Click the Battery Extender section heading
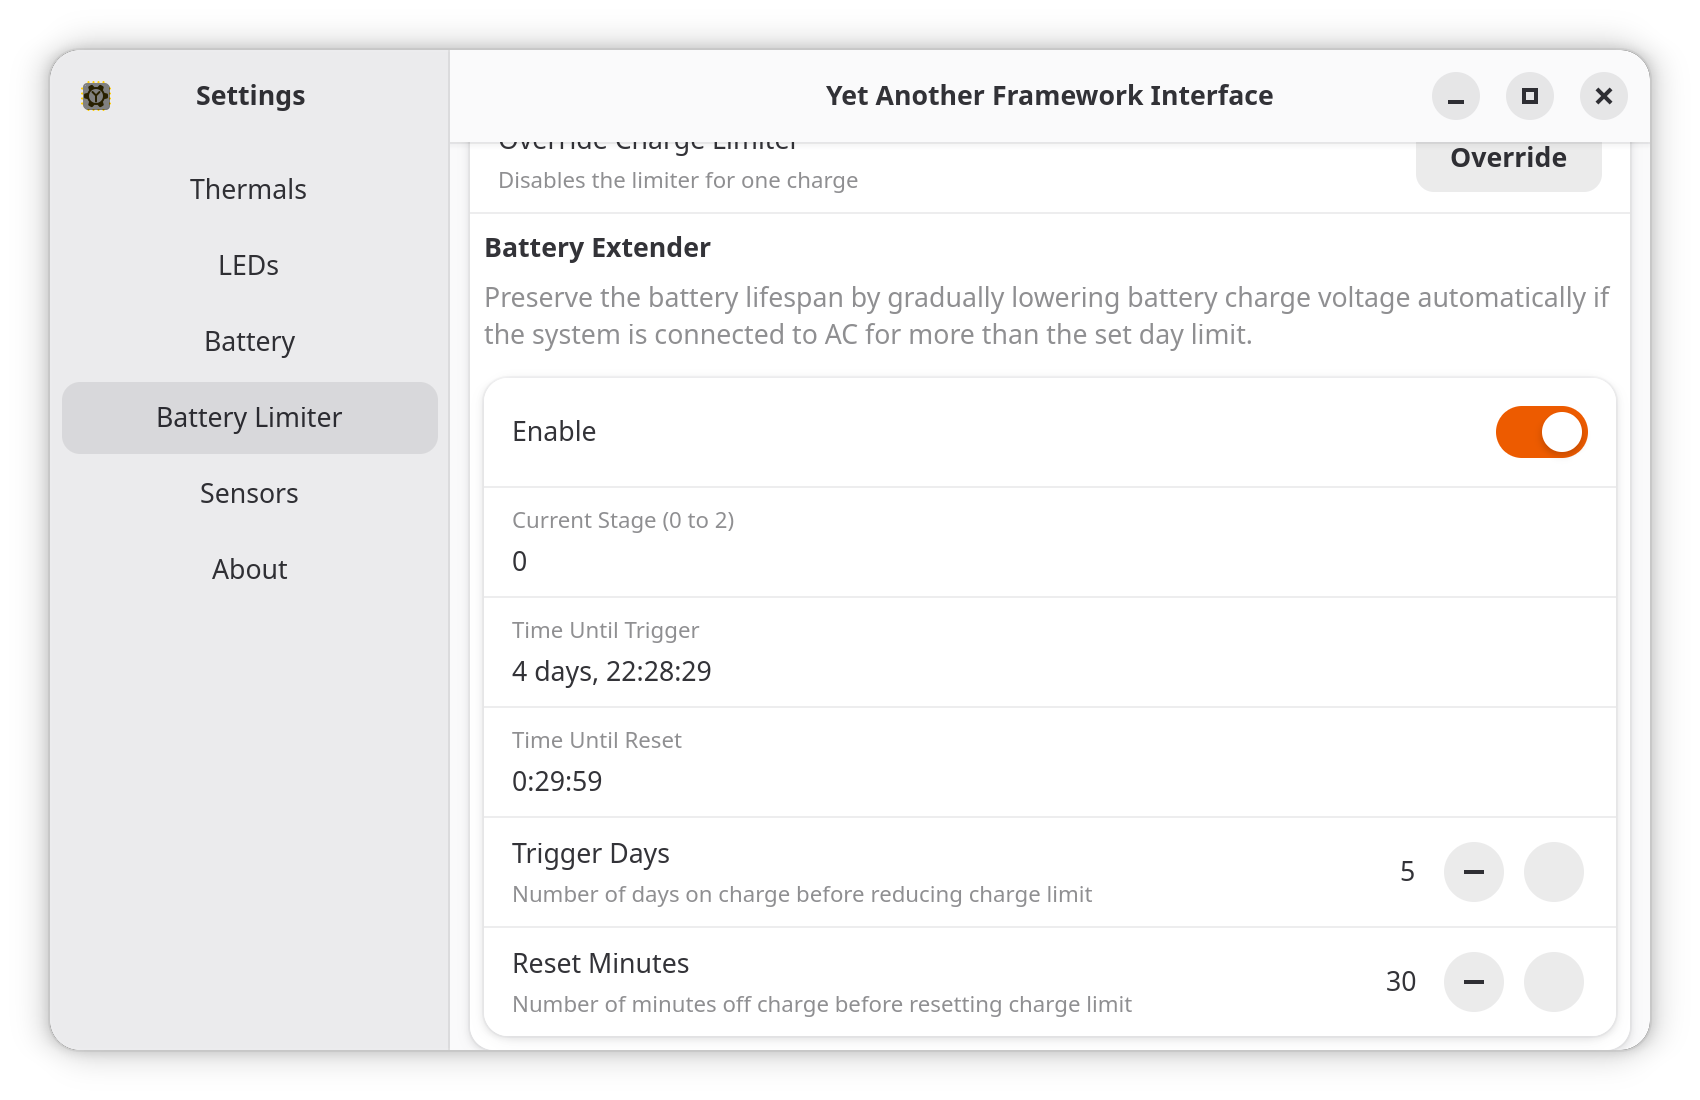Viewport: 1700px width, 1100px height. [x=597, y=247]
